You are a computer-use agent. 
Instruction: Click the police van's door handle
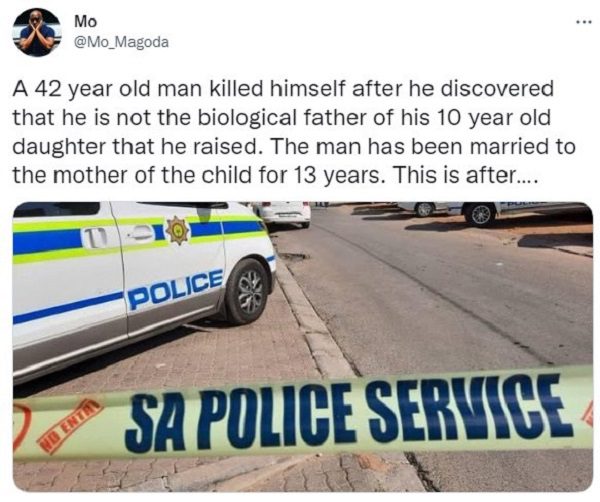140,232
